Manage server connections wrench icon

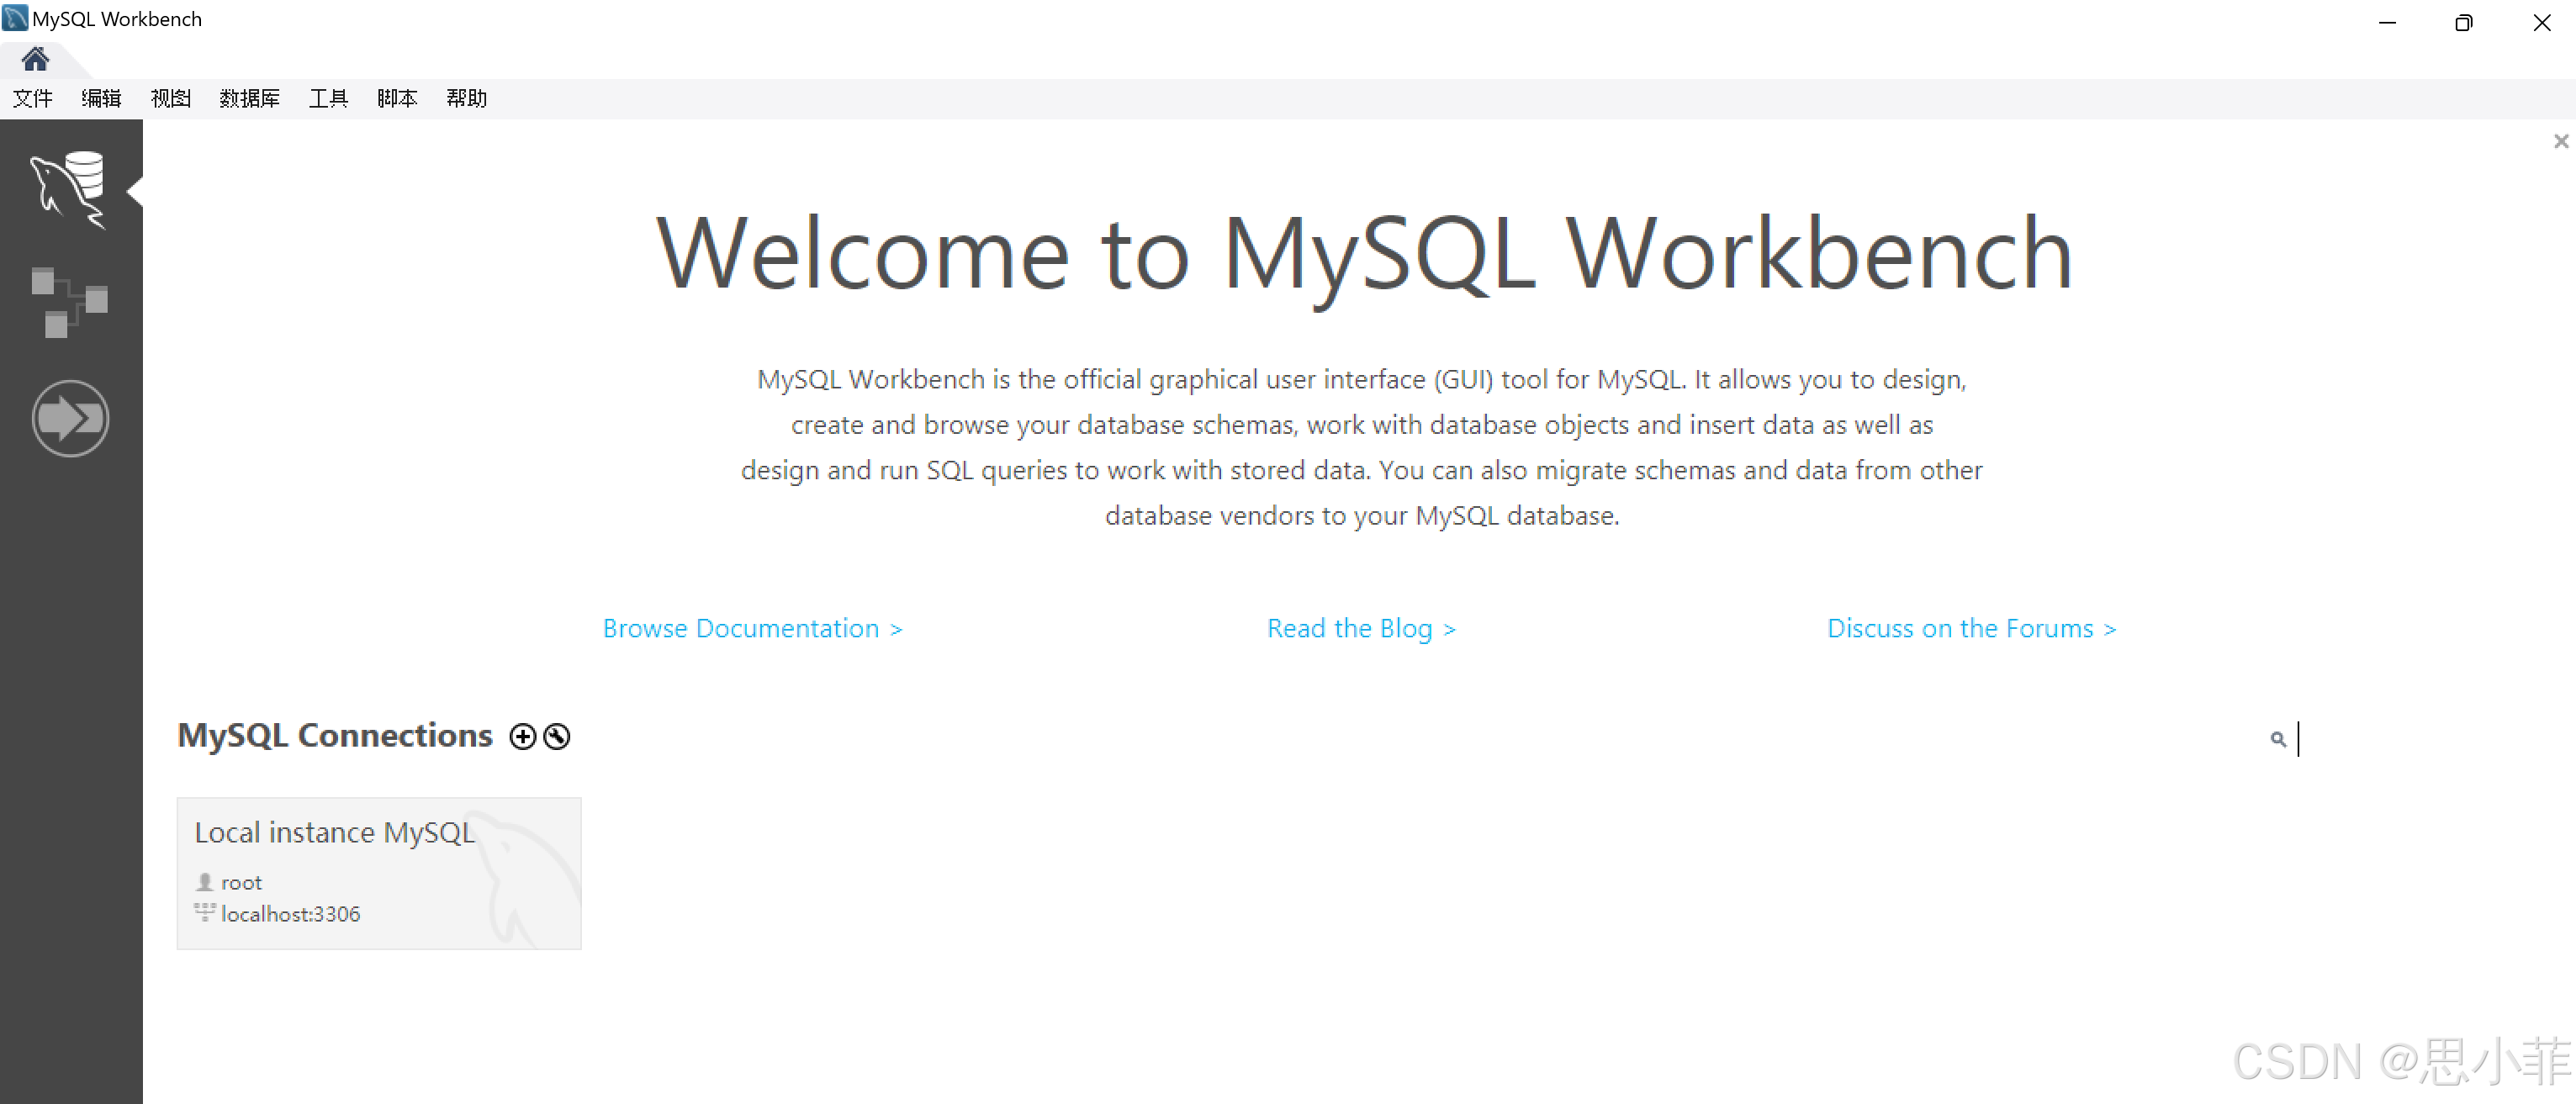[x=557, y=737]
